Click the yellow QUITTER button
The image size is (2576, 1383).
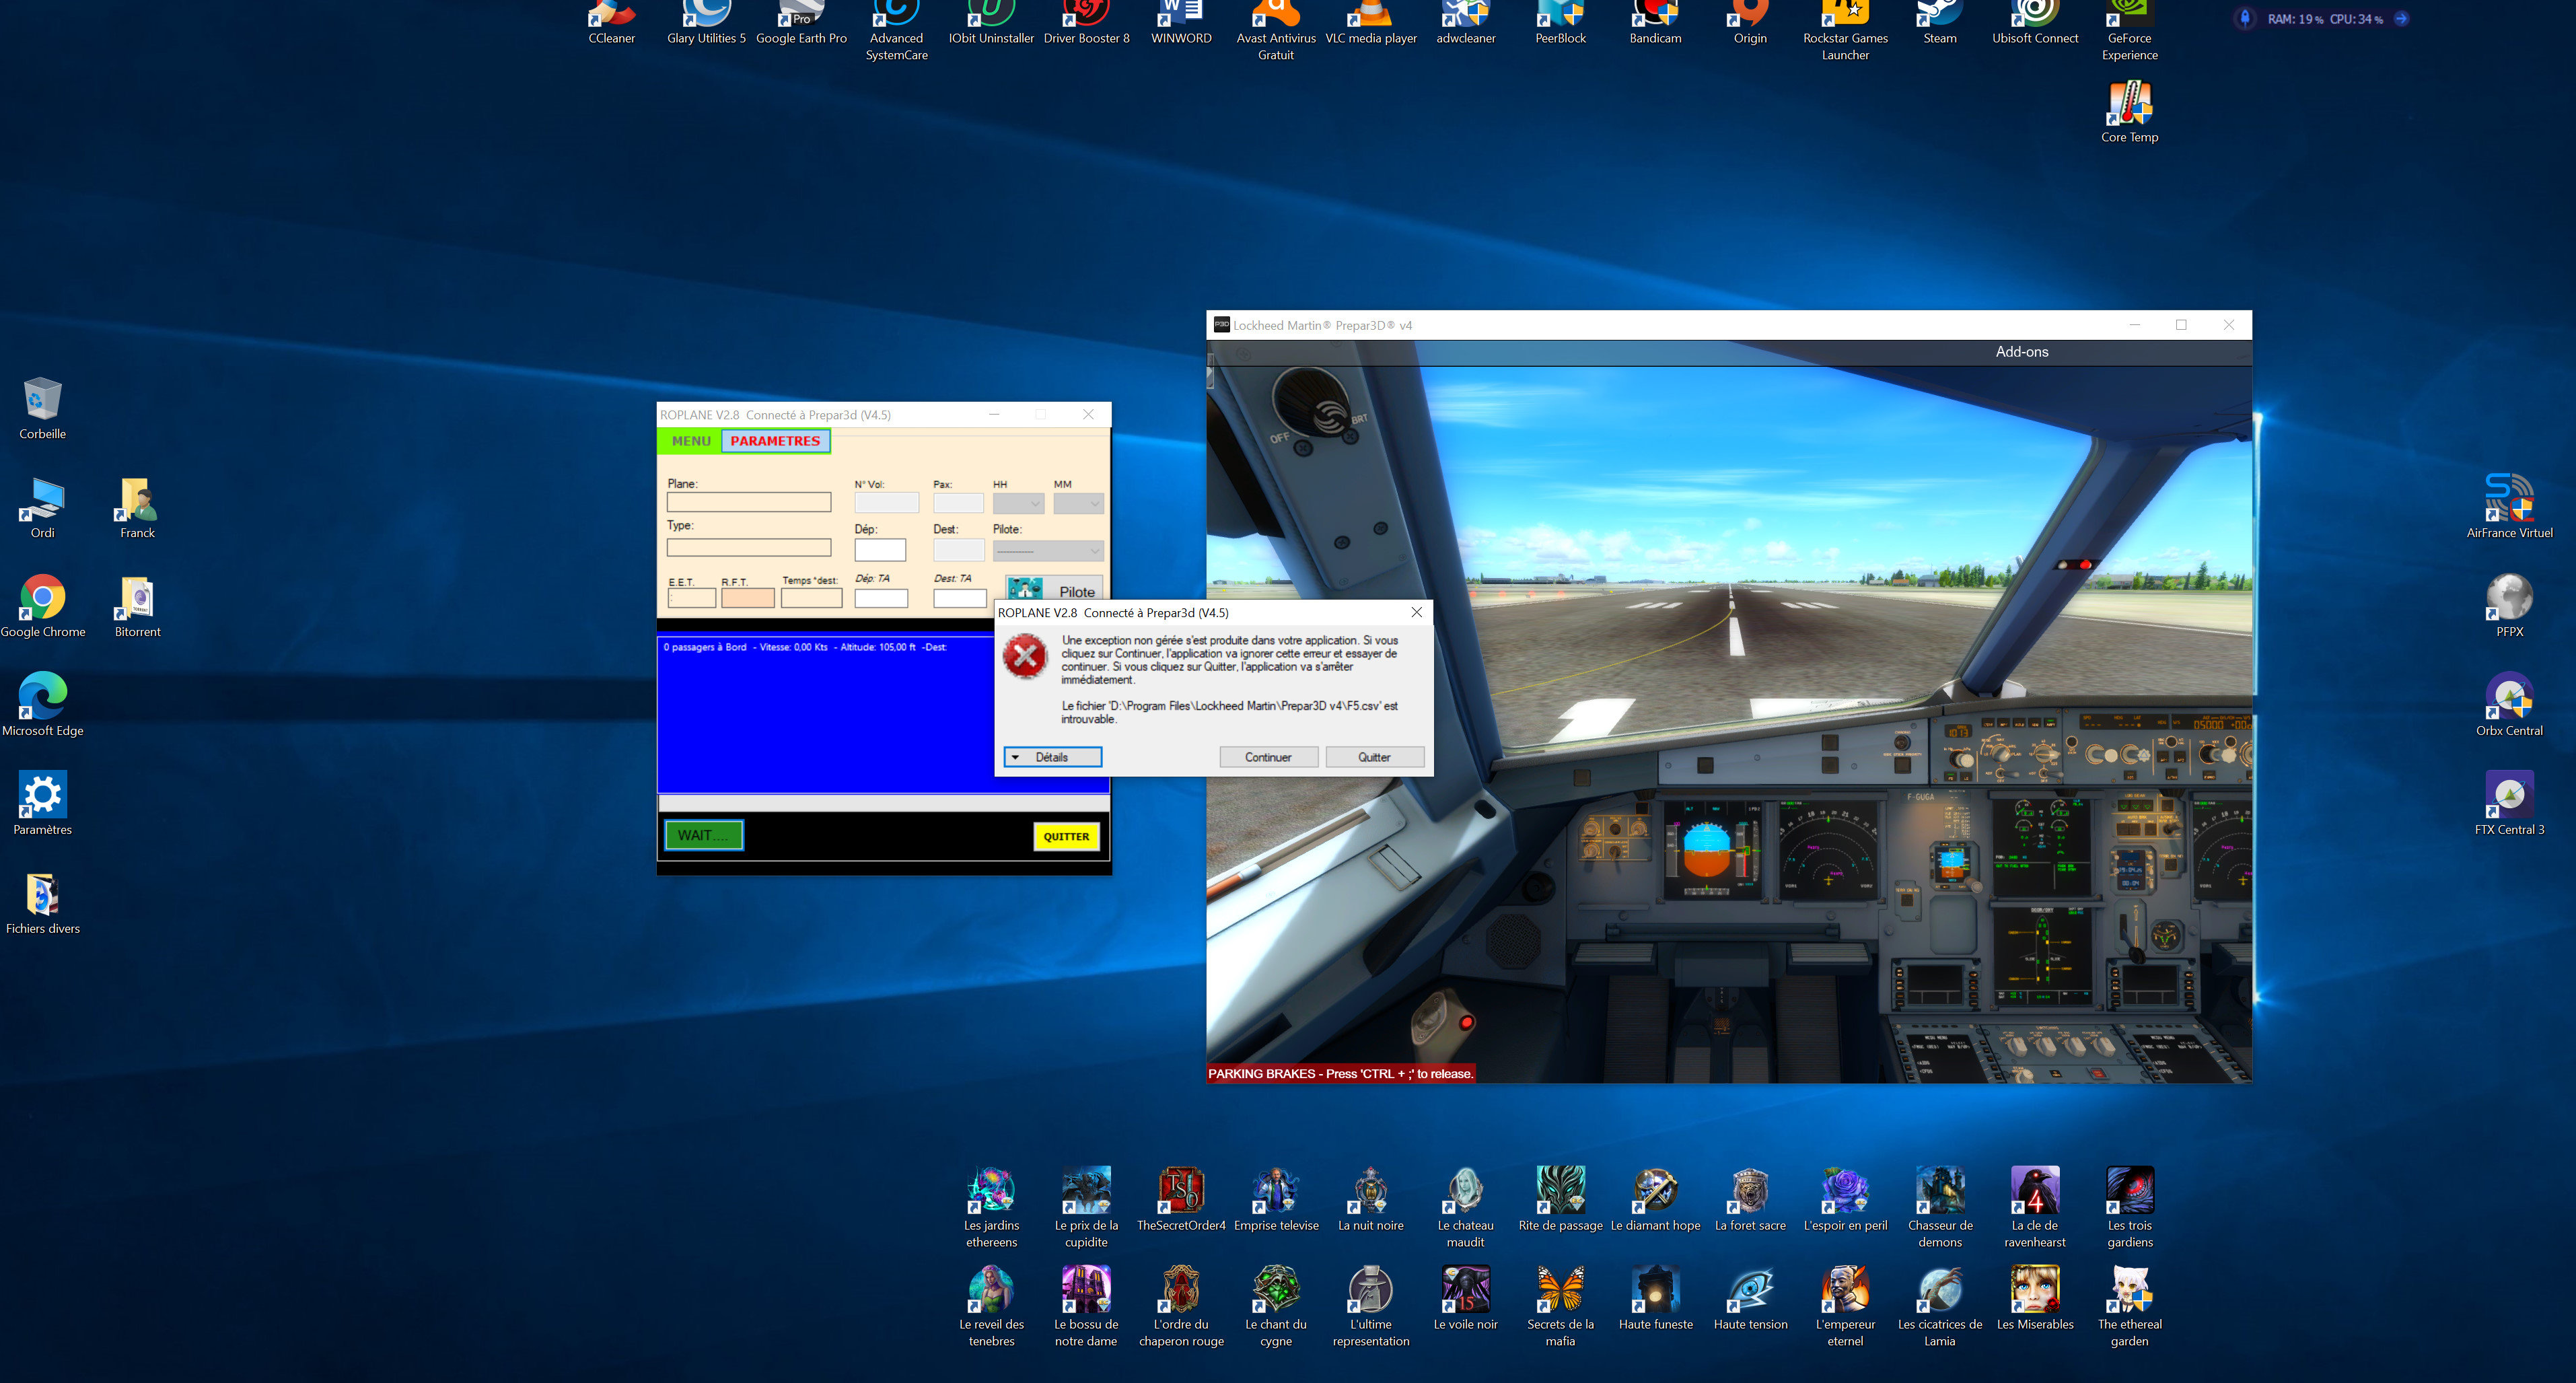coord(1066,836)
